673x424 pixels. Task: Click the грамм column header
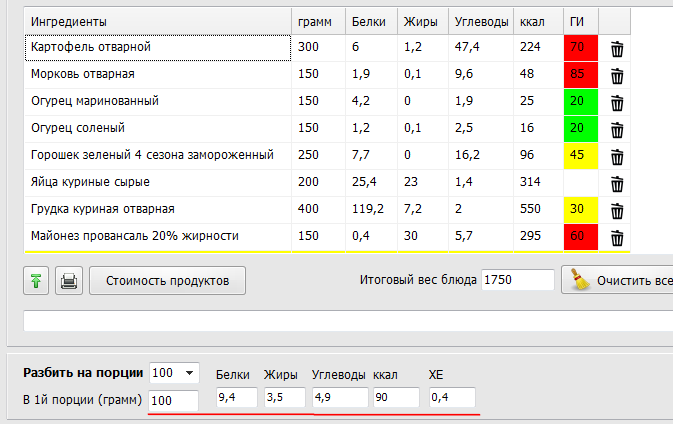click(x=318, y=21)
